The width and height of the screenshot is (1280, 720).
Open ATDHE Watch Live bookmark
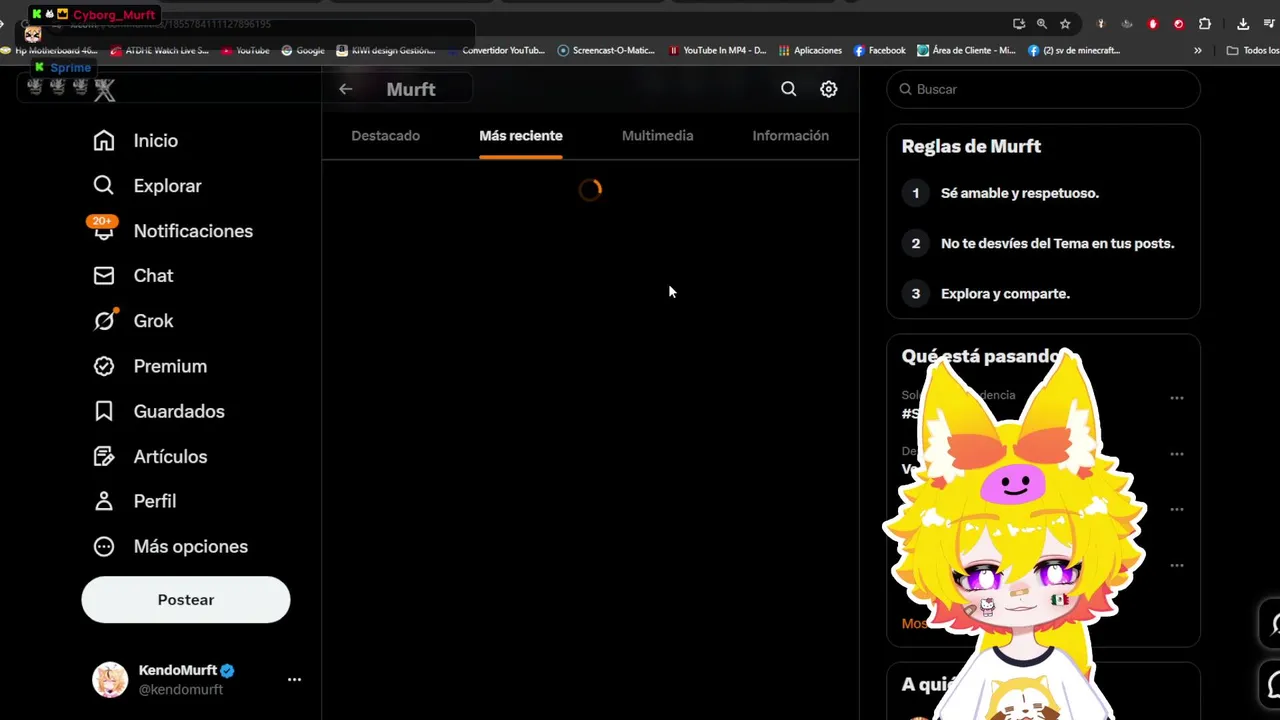point(160,50)
